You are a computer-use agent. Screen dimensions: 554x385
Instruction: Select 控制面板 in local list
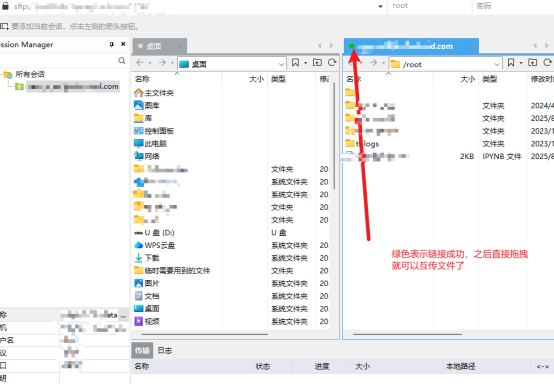tap(154, 131)
